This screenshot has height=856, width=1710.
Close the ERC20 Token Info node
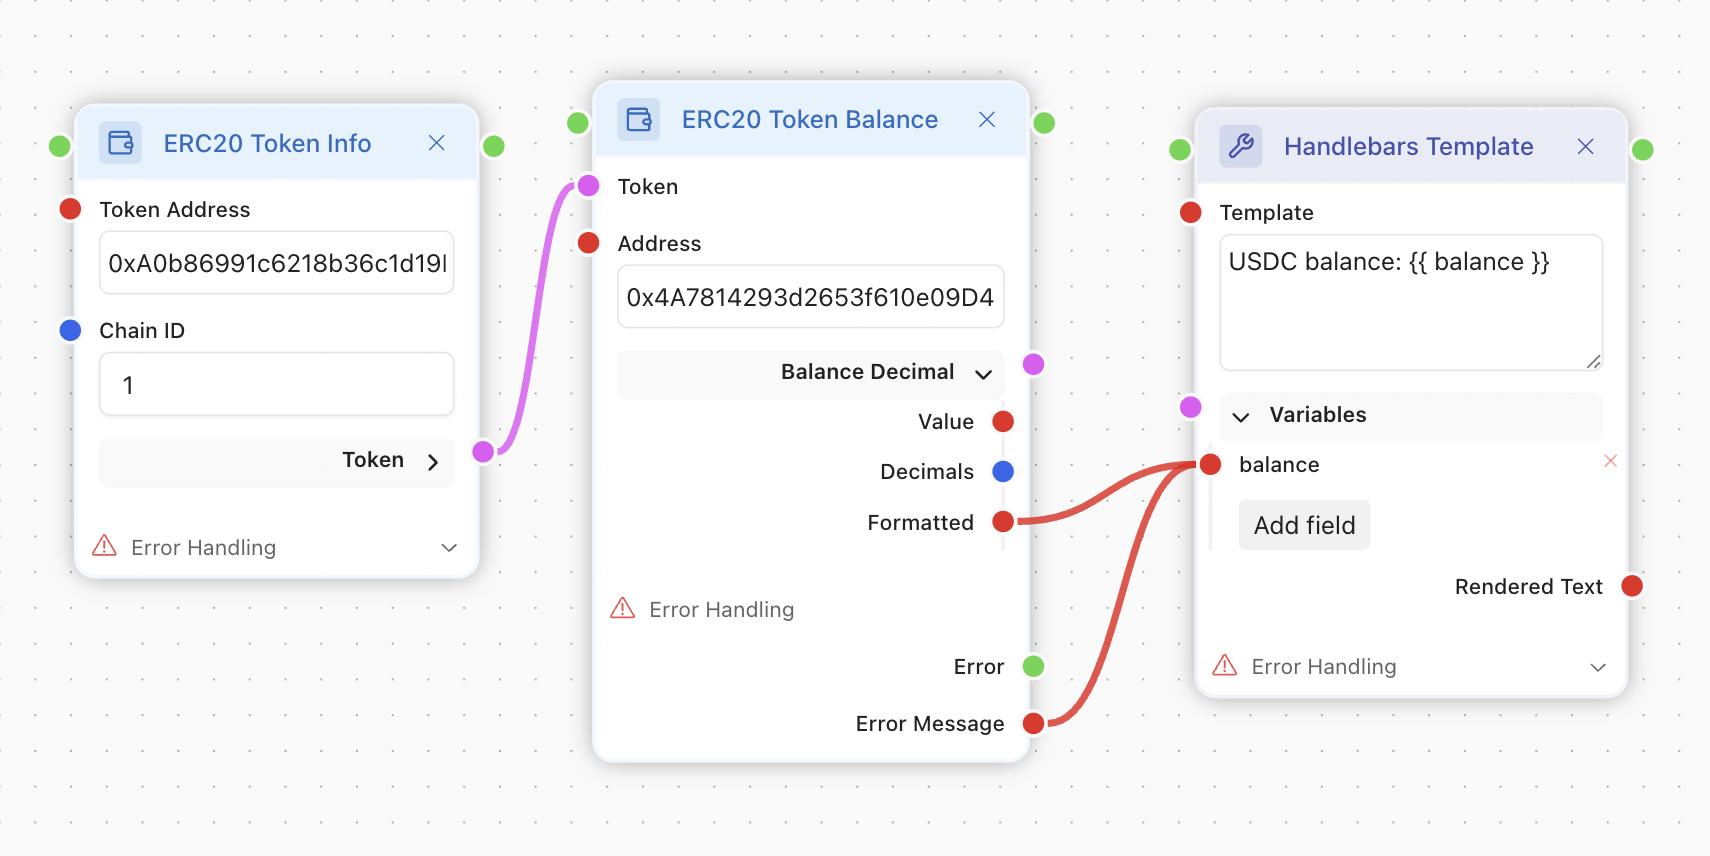[x=436, y=143]
